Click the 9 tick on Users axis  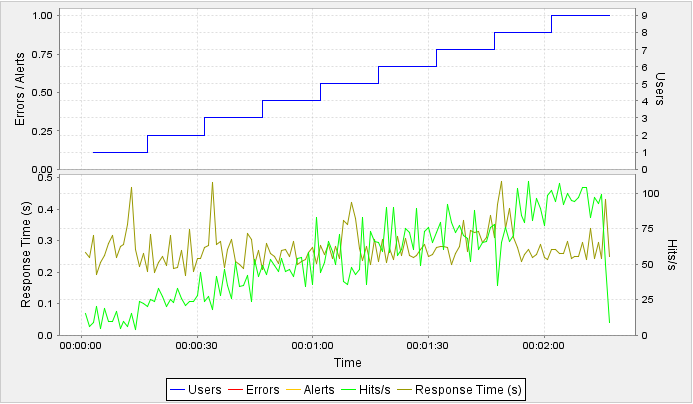[x=647, y=16]
